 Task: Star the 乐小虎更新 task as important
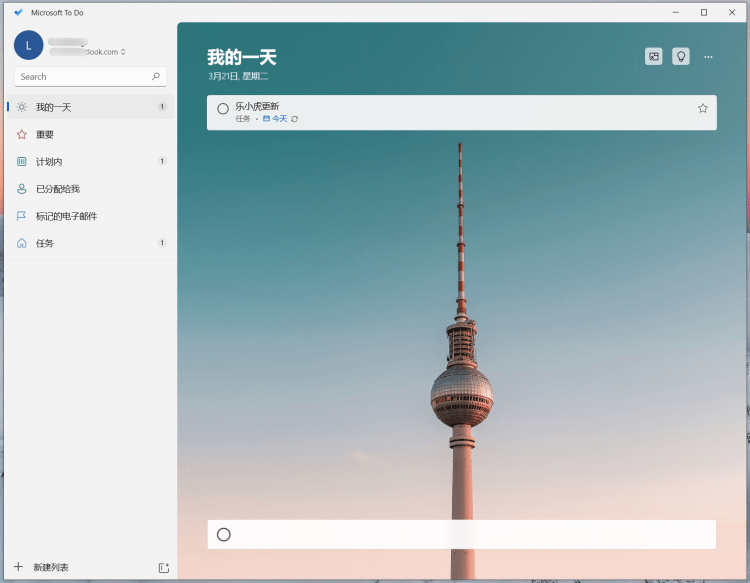[703, 109]
